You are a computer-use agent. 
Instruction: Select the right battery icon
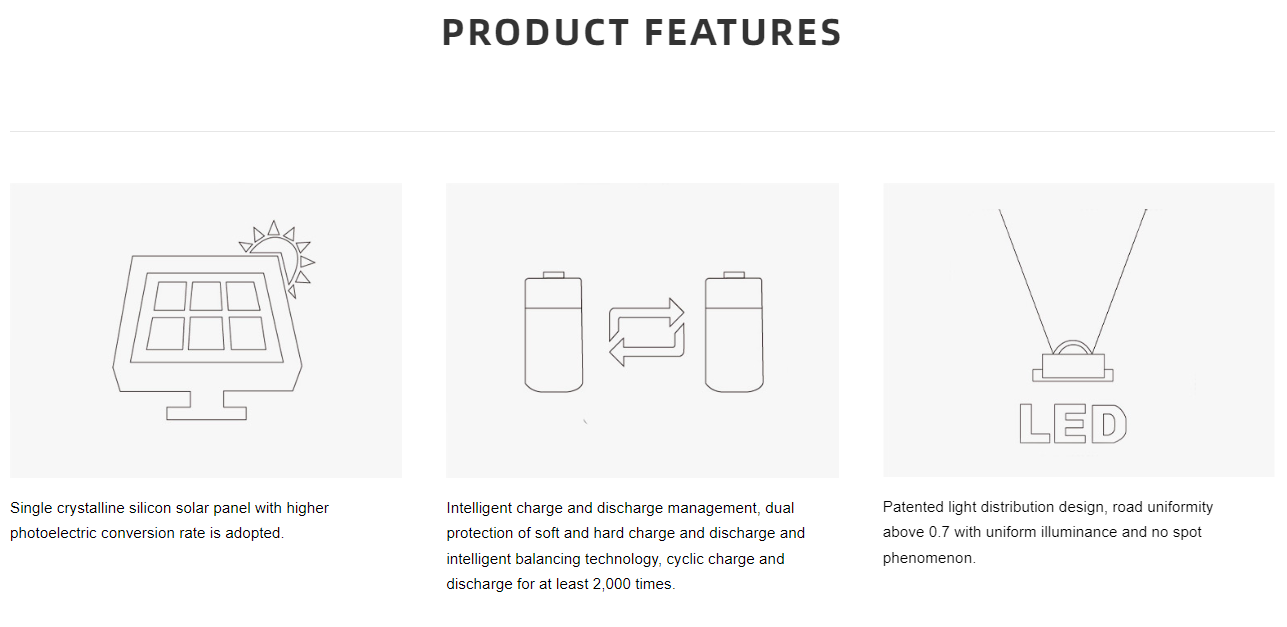(734, 331)
